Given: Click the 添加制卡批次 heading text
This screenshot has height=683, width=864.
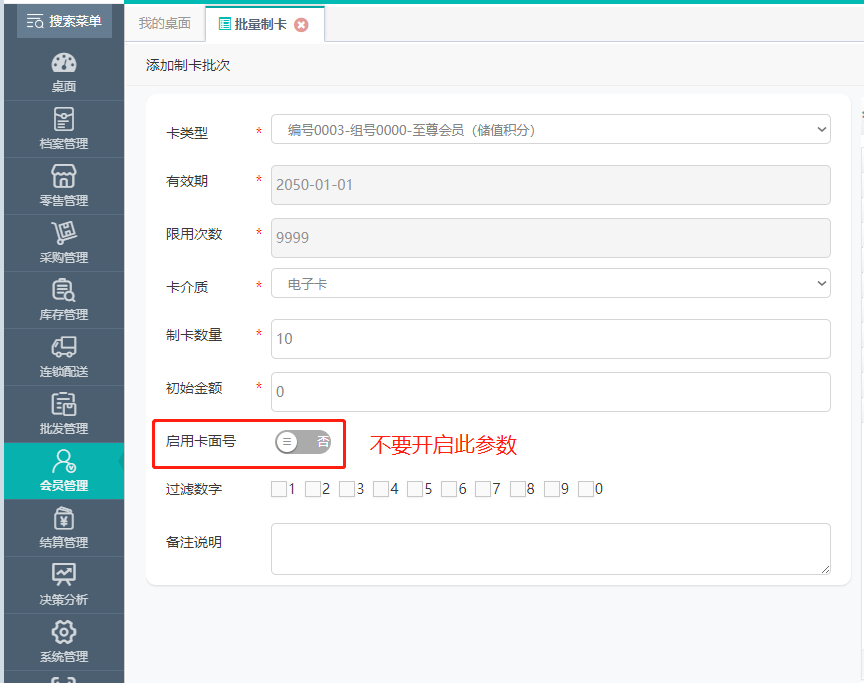Looking at the screenshot, I should coord(188,66).
